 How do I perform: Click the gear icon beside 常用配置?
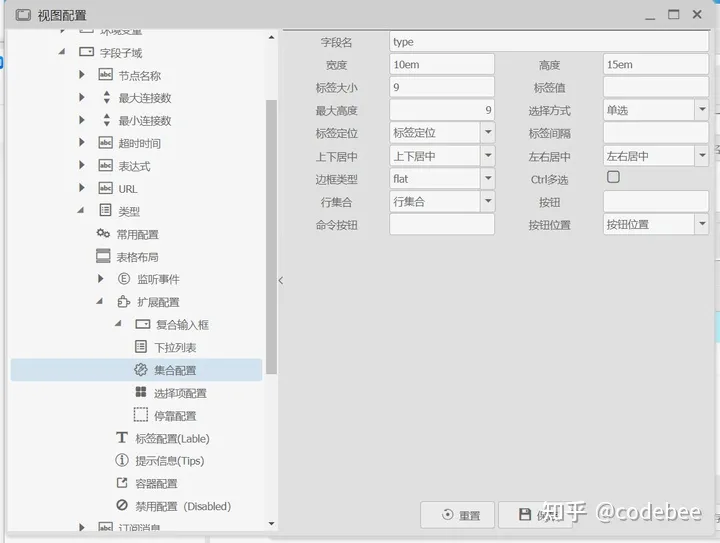pyautogui.click(x=103, y=234)
